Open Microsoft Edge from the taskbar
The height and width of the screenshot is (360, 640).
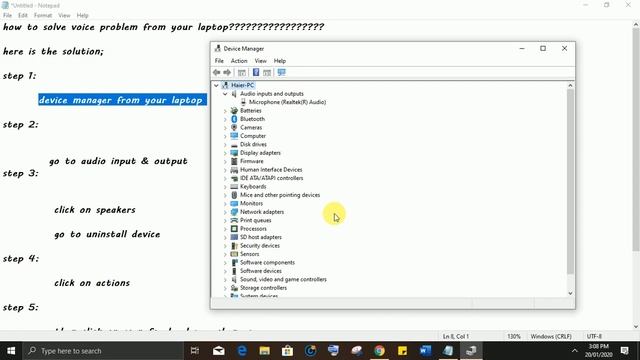[242, 351]
